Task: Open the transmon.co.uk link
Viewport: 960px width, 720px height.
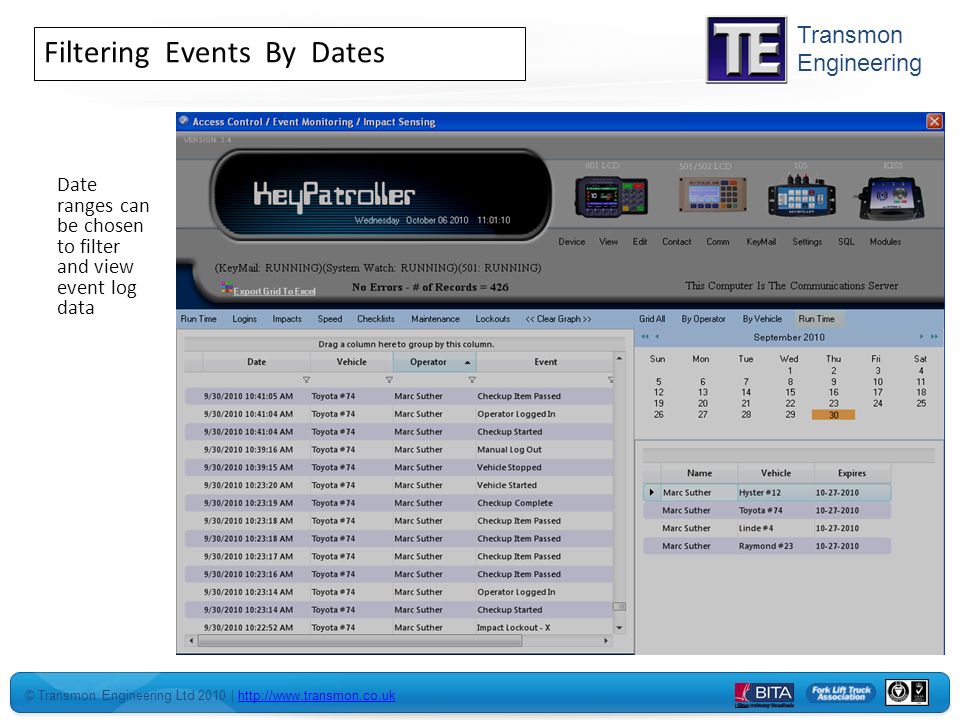Action: 317,696
